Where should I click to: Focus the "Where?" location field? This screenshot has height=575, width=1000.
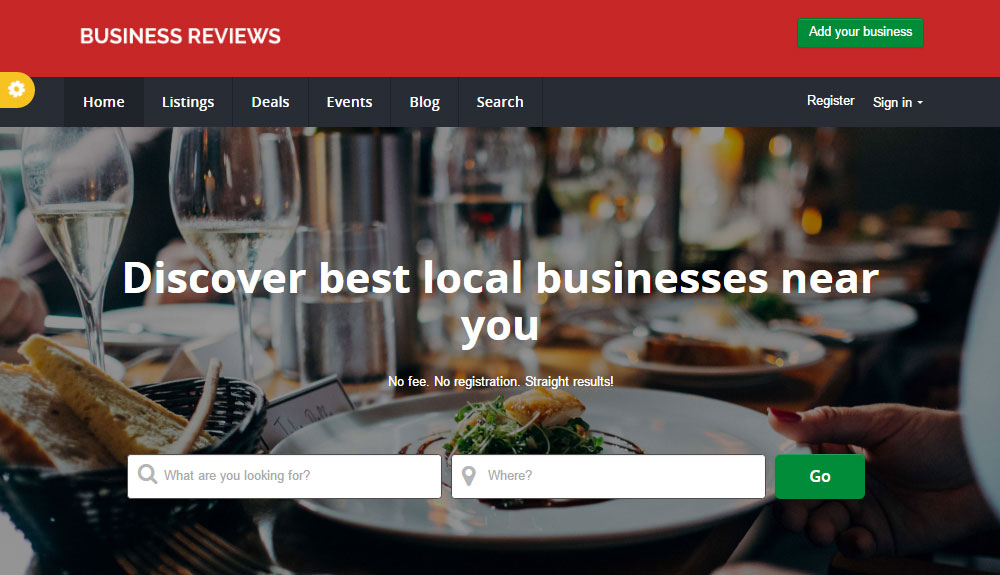pos(608,476)
